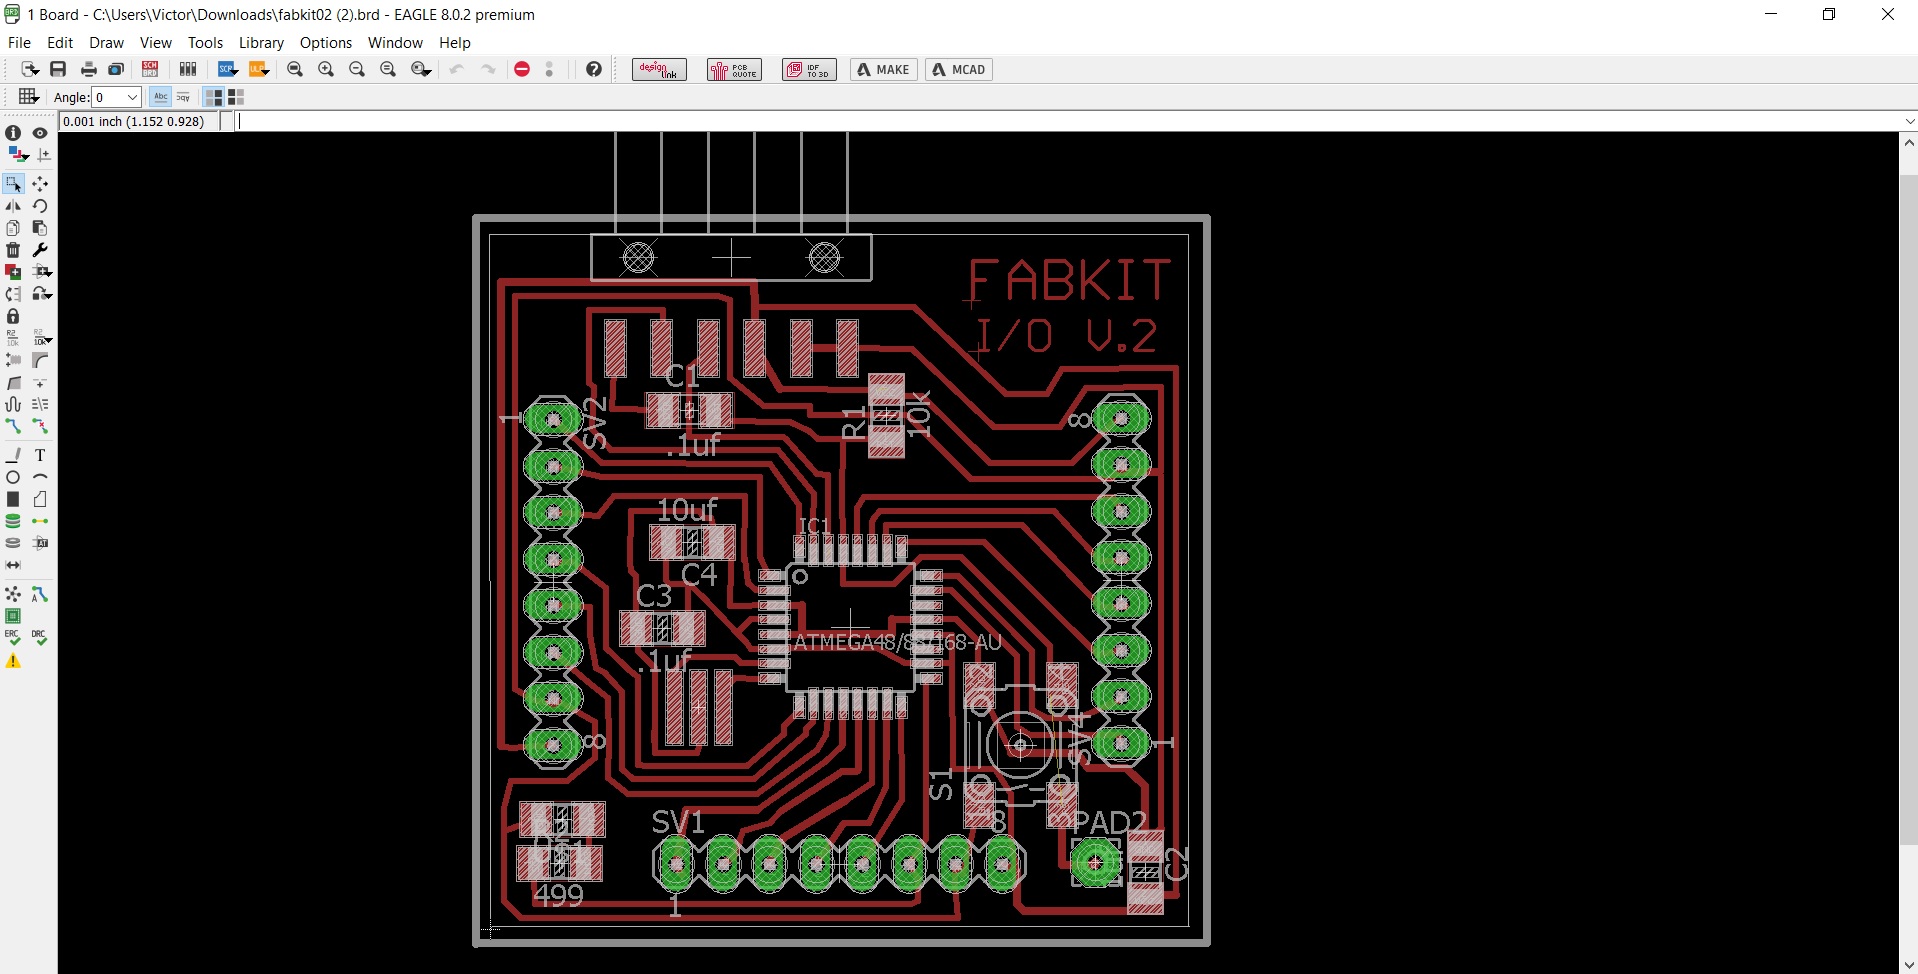Select the Circle drawing tool

pos(13,477)
